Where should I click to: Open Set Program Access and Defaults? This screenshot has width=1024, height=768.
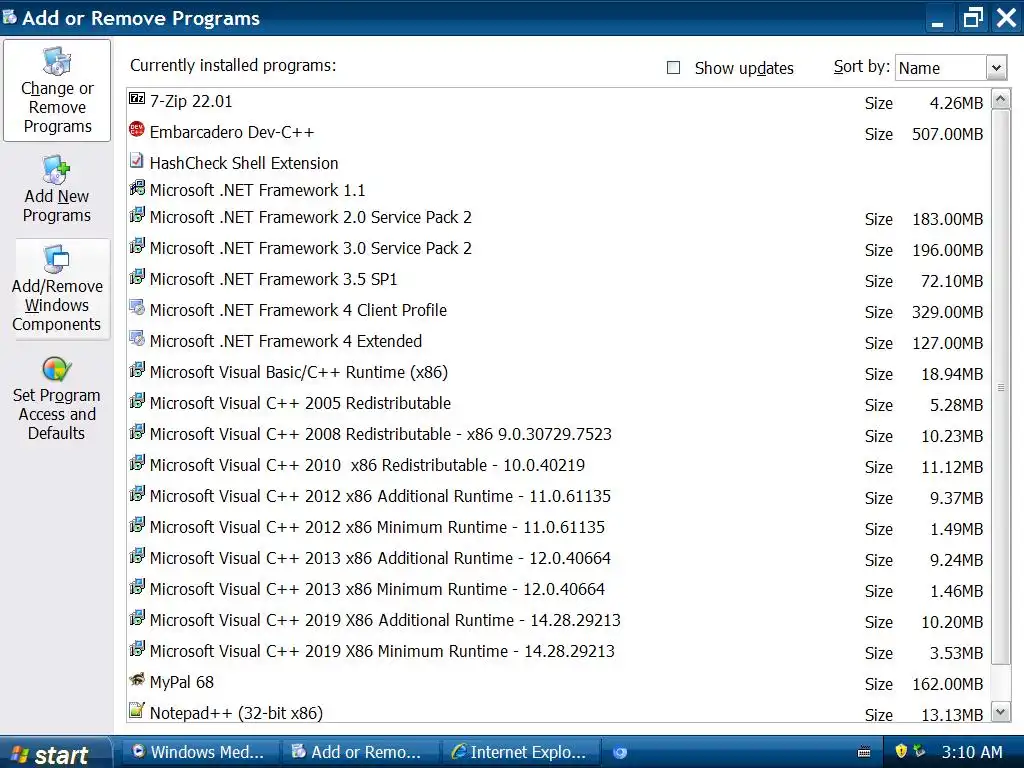57,398
